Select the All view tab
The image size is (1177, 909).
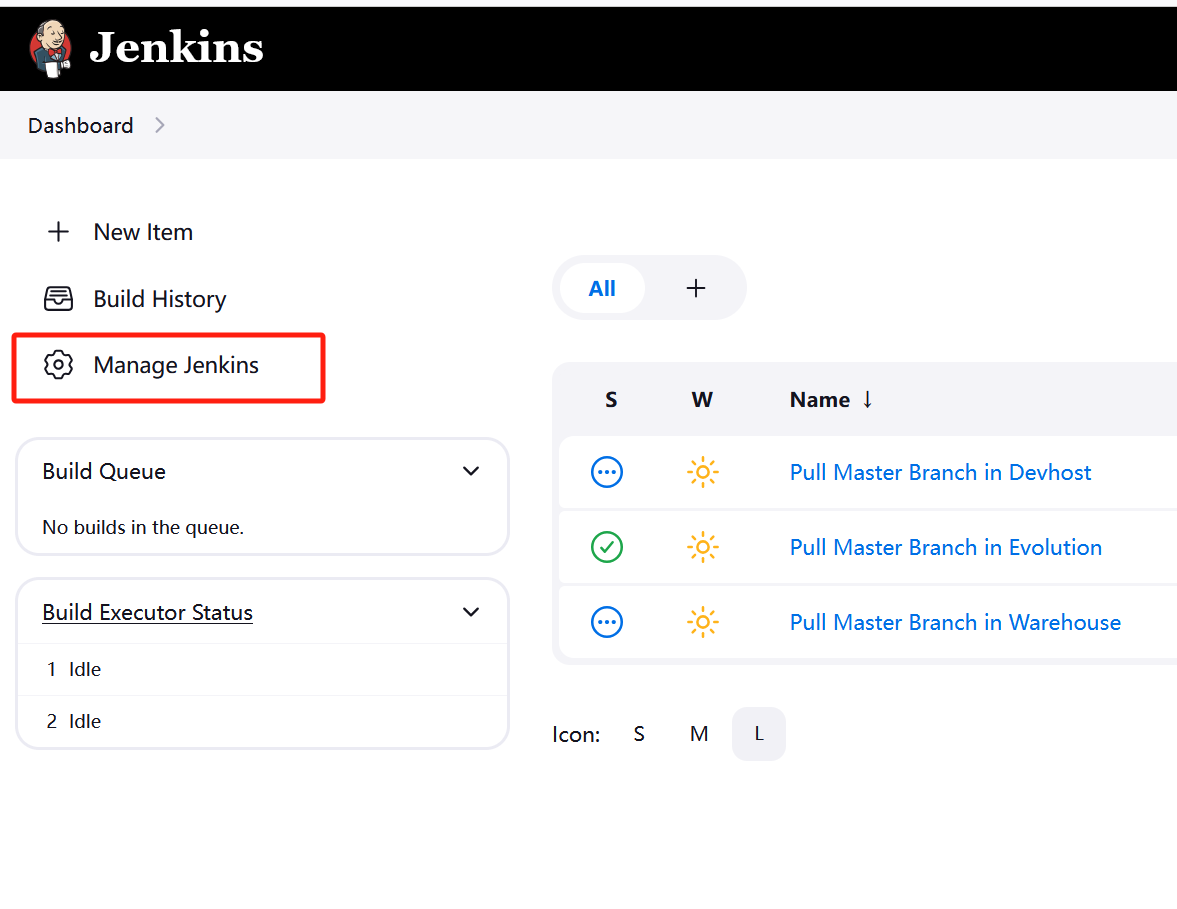tap(602, 288)
